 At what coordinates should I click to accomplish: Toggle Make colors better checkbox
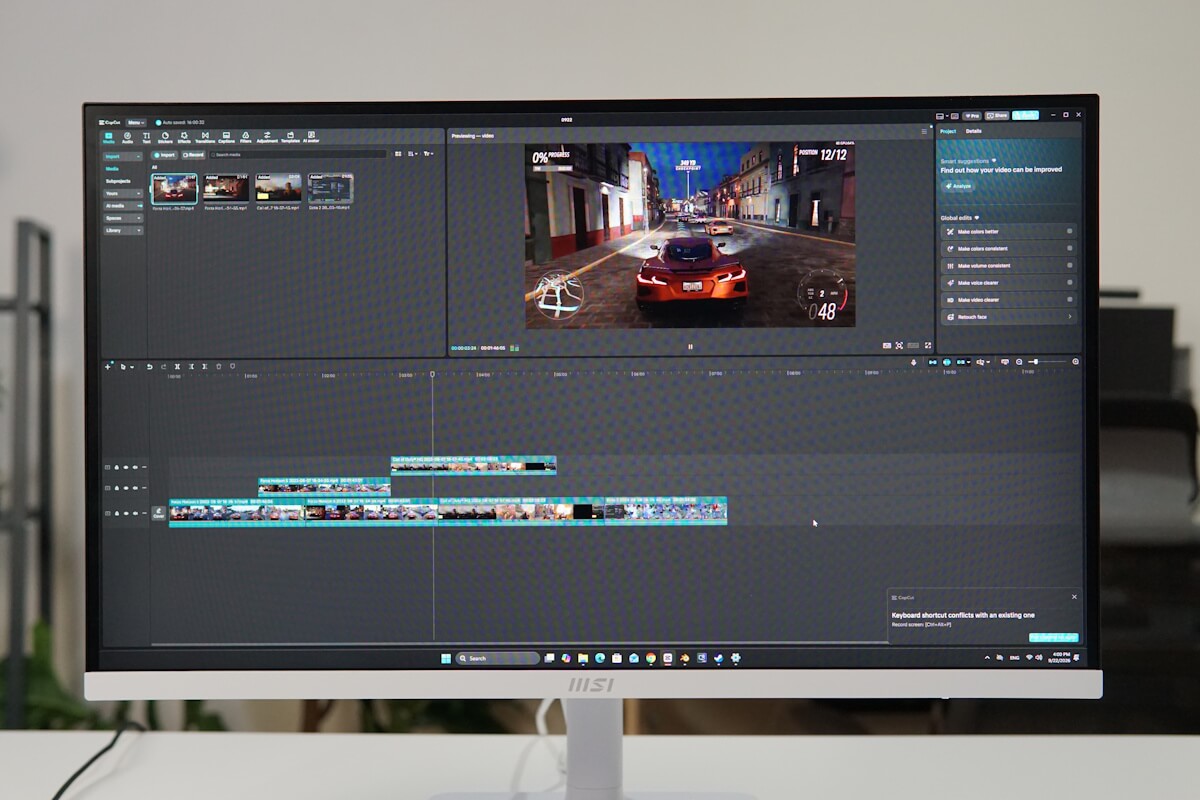coord(1069,231)
